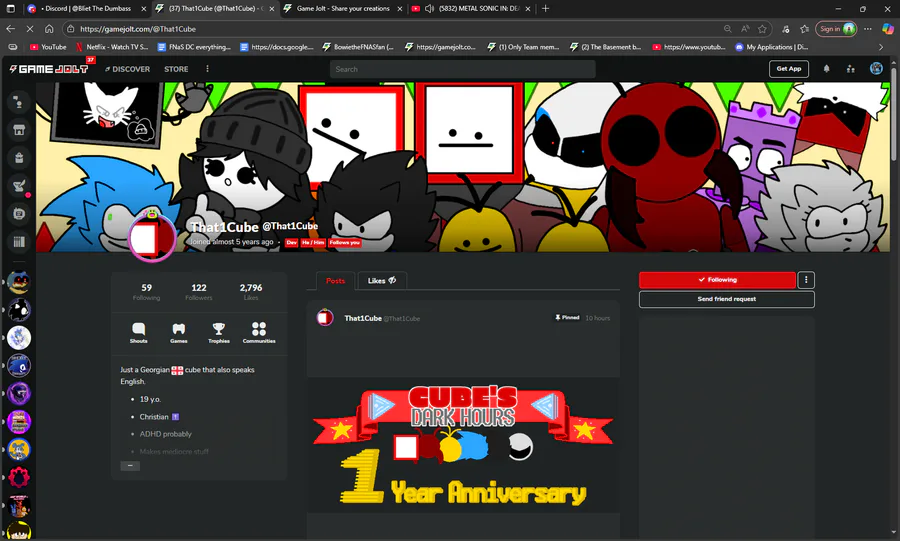Open the 2,796 Likes stat
The image size is (900, 541).
[251, 291]
